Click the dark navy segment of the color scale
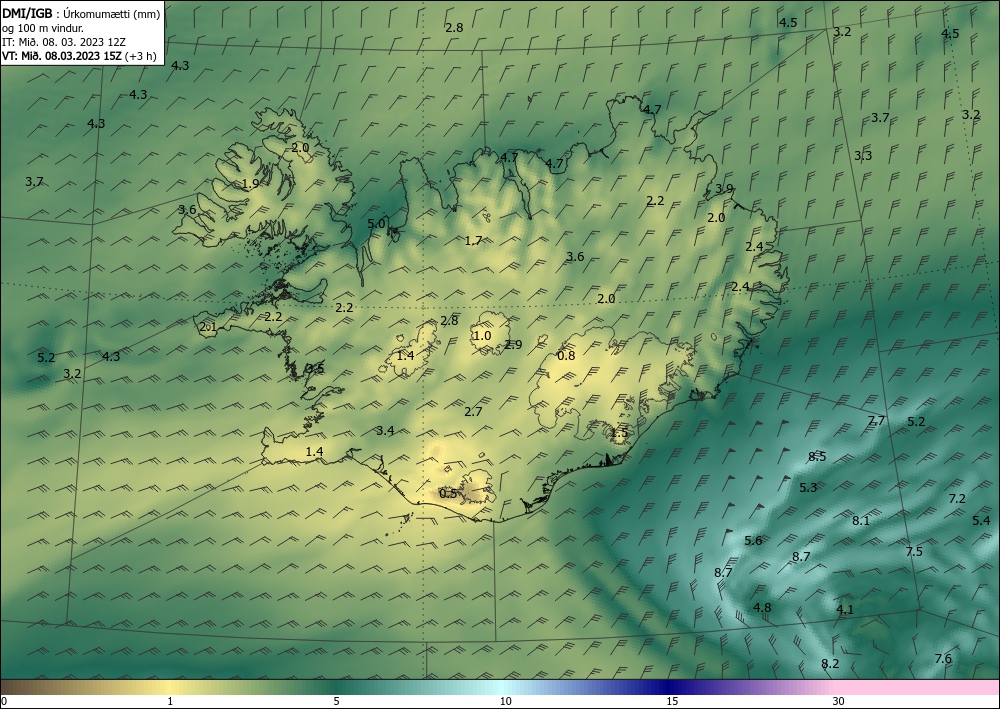 click(x=670, y=687)
